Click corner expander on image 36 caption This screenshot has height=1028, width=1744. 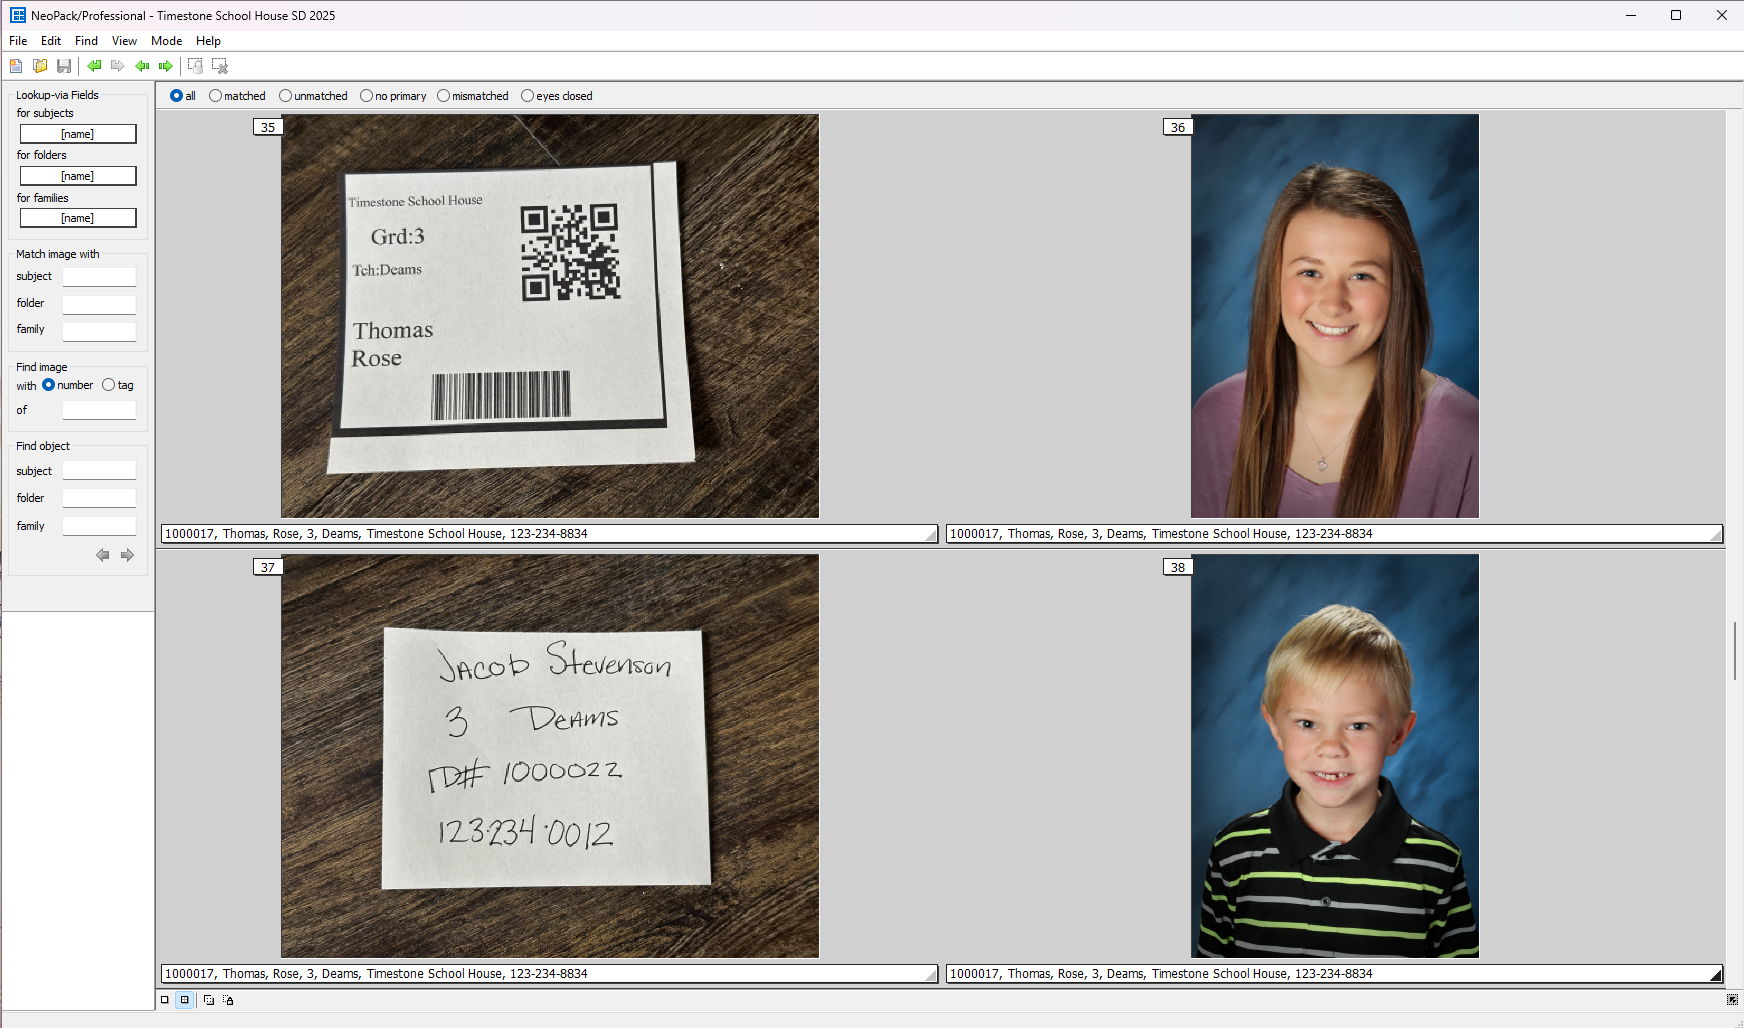point(1716,536)
